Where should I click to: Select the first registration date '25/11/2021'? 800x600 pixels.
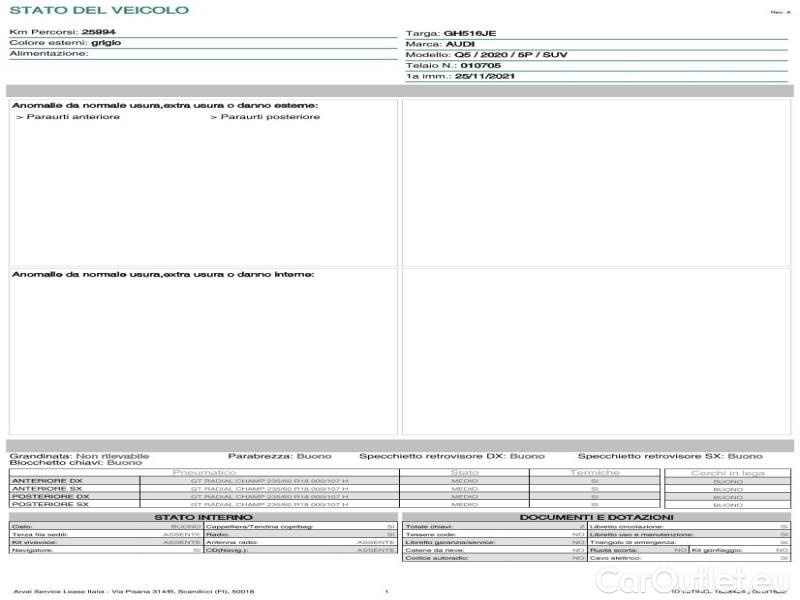point(485,77)
